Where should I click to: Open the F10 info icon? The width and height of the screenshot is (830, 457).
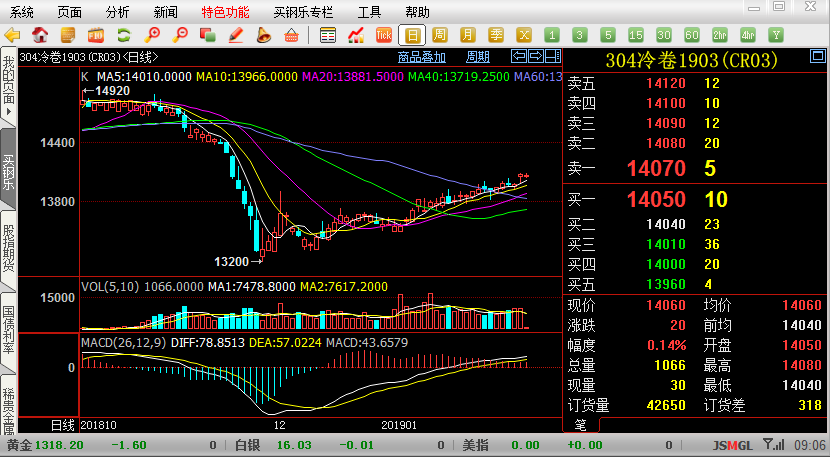[97, 35]
